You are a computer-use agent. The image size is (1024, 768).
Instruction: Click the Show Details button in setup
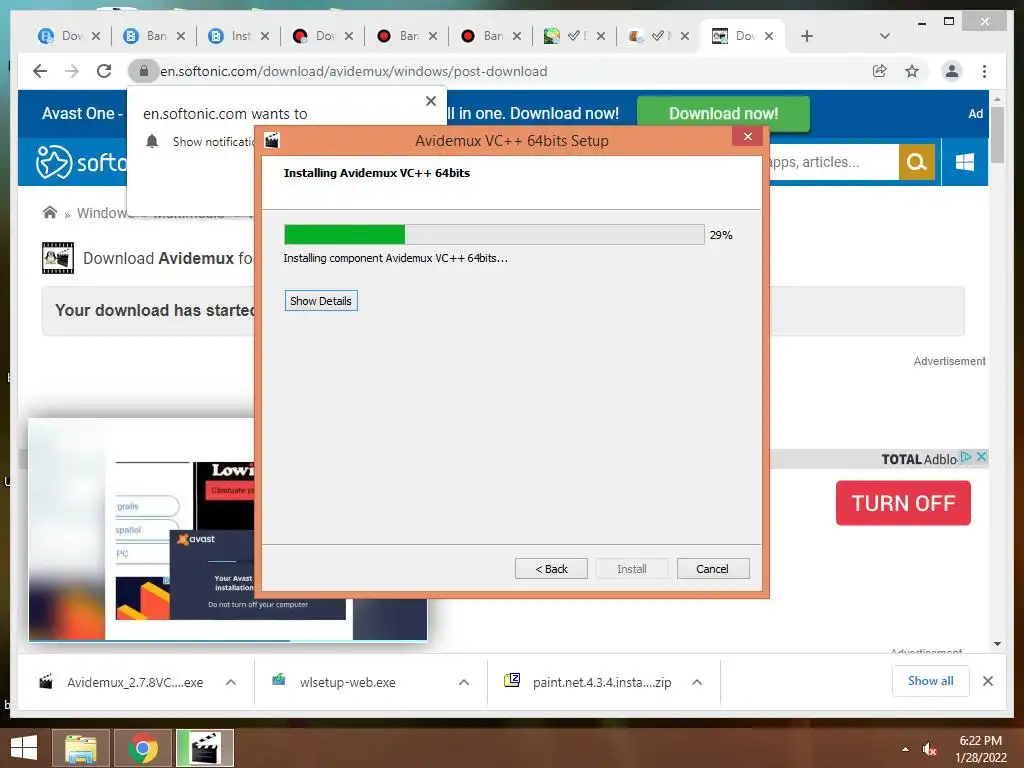click(321, 300)
